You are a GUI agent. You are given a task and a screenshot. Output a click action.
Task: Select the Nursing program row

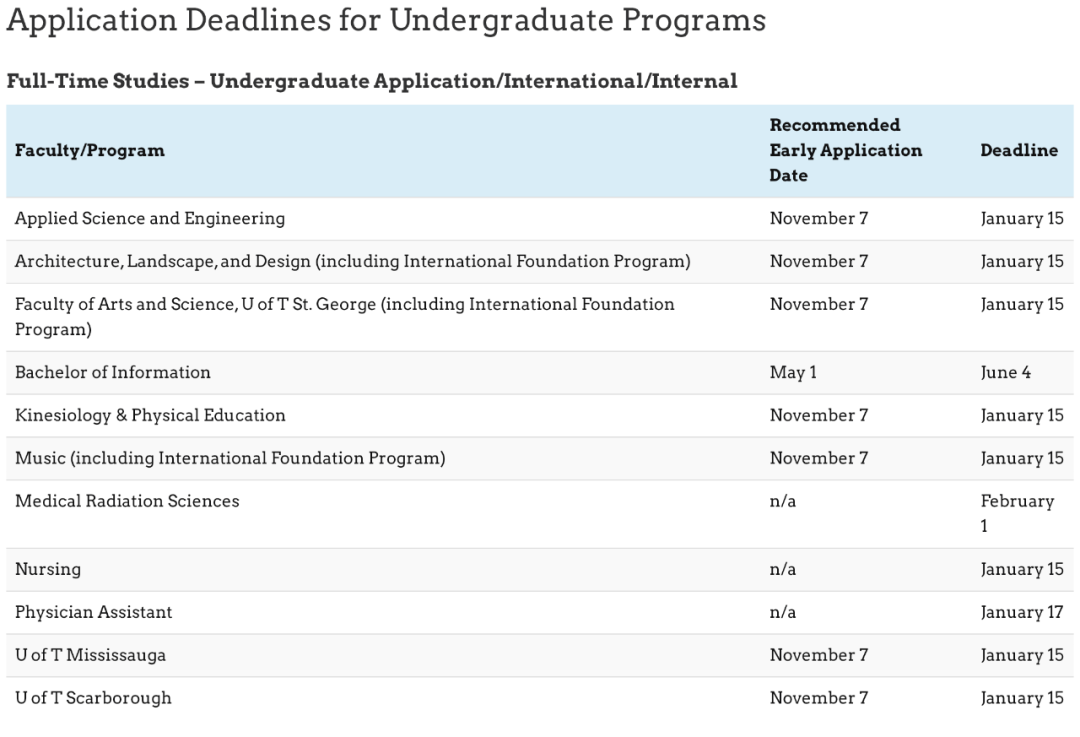click(x=48, y=570)
